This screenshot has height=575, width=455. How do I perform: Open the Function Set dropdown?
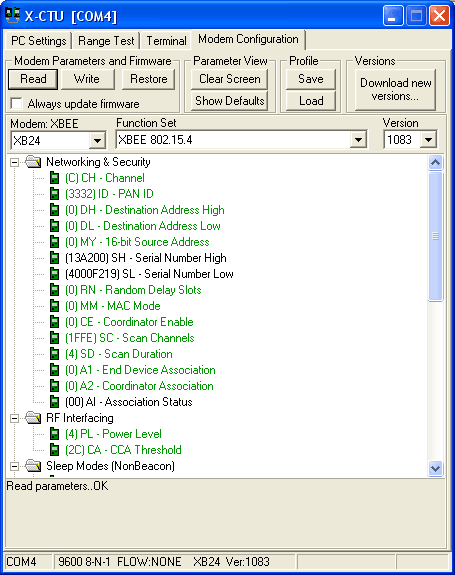point(358,140)
